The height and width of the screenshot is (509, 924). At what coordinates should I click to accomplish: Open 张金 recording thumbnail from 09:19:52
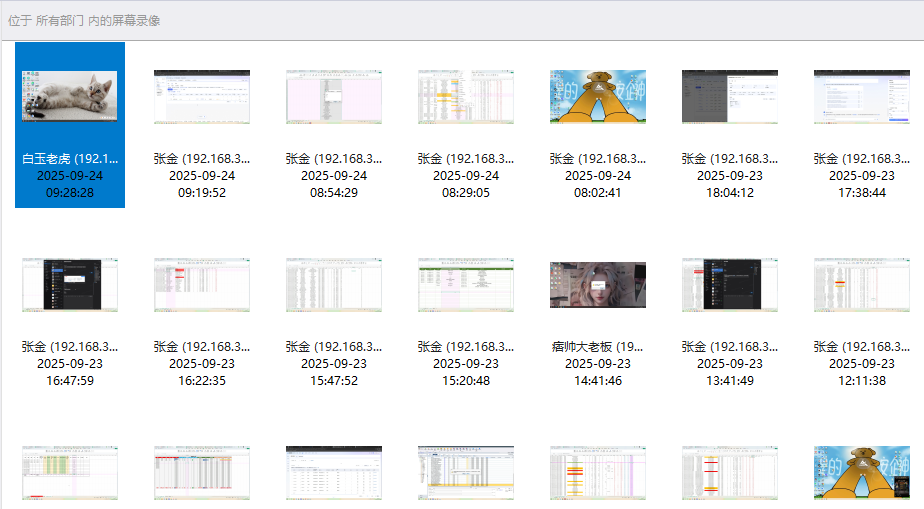(x=202, y=97)
